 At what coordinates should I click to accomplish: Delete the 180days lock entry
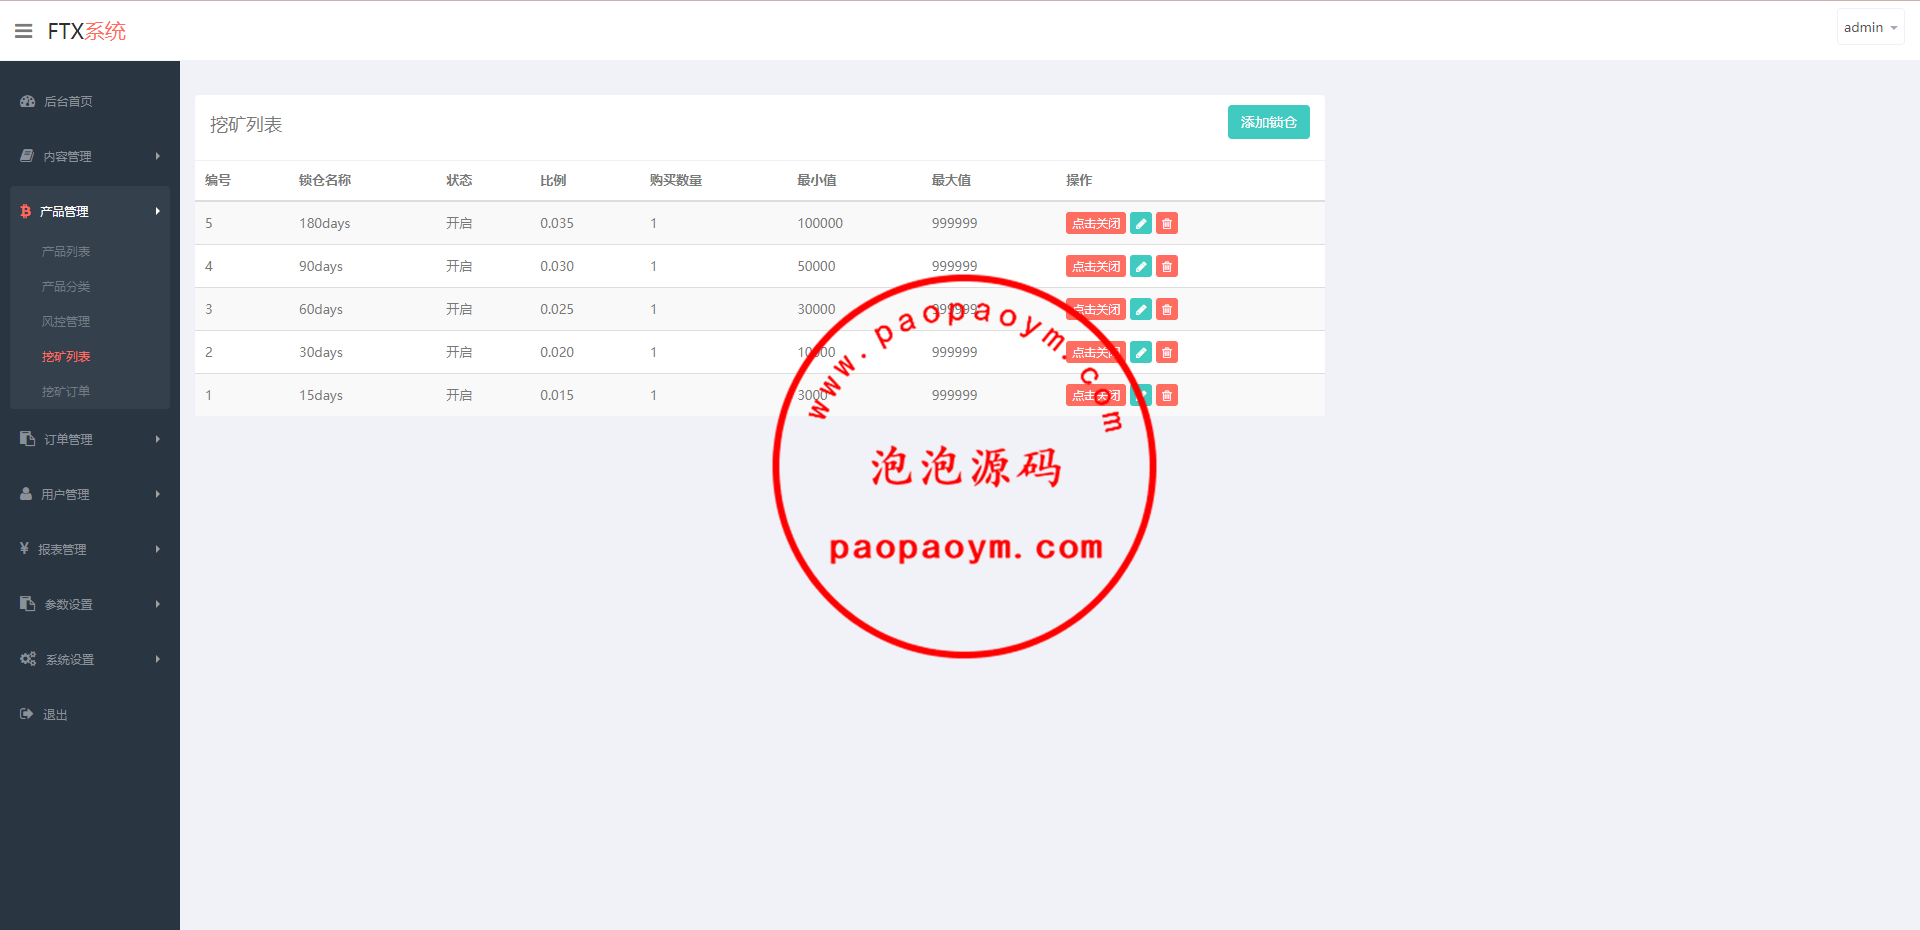1167,223
